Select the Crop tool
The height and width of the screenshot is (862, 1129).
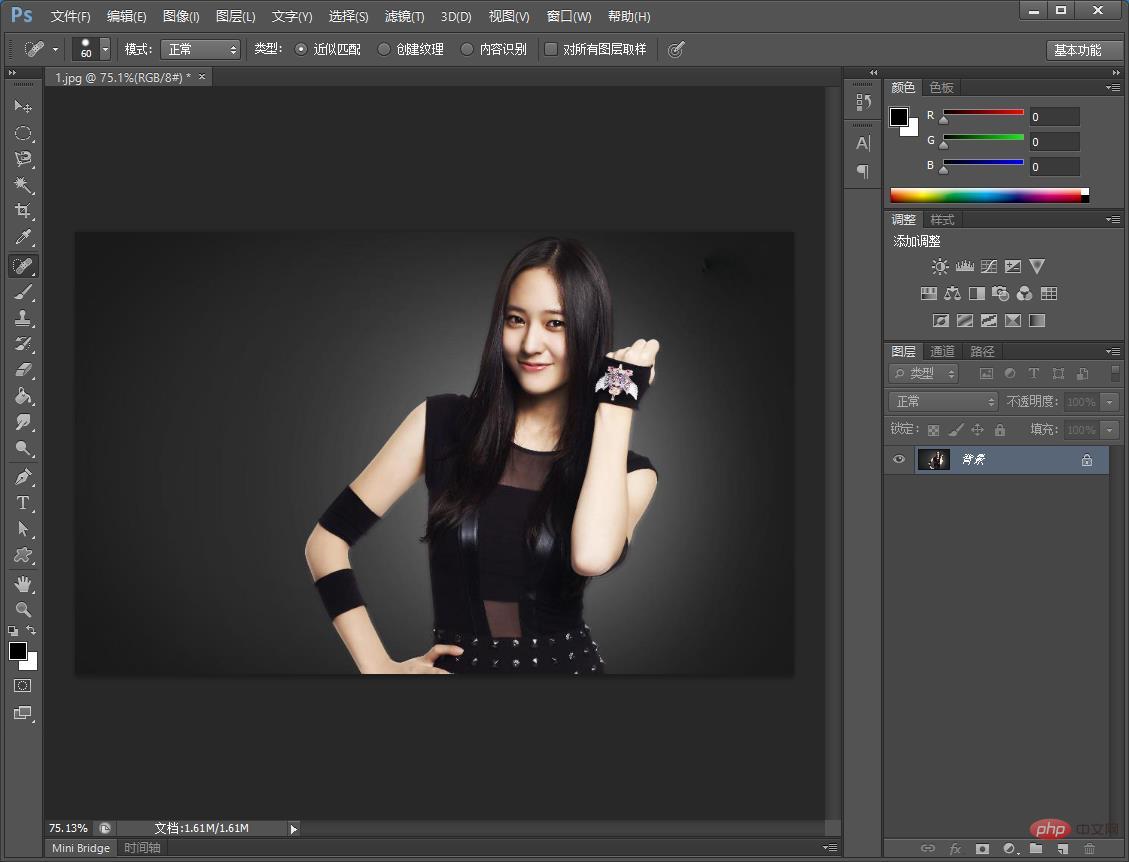(23, 211)
